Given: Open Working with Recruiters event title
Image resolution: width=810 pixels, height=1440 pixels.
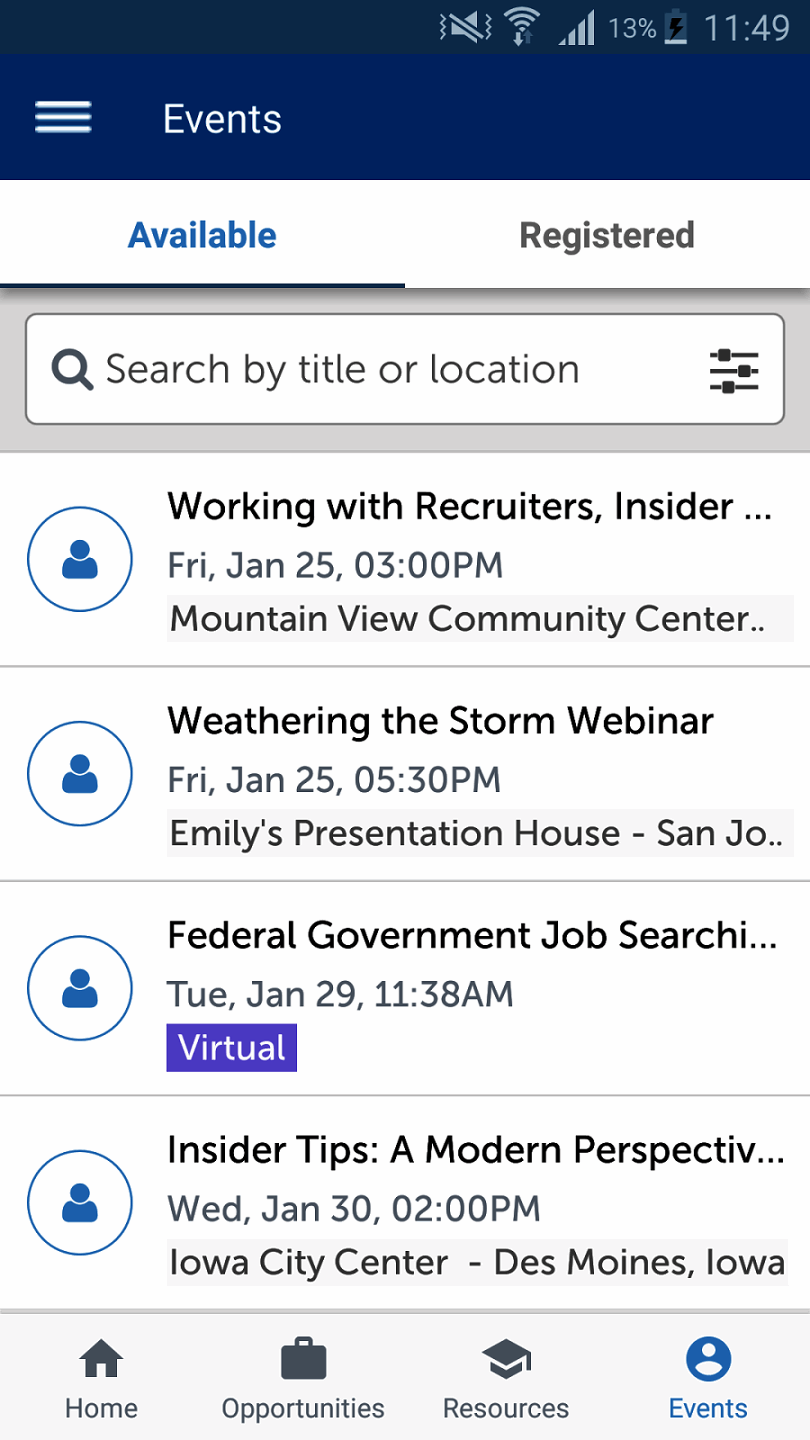Looking at the screenshot, I should click(469, 507).
